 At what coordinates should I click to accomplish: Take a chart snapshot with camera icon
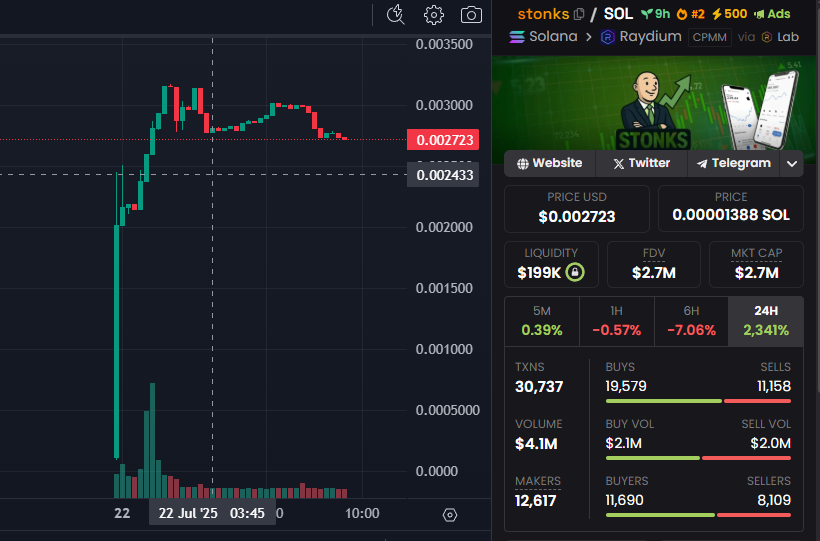pos(471,15)
